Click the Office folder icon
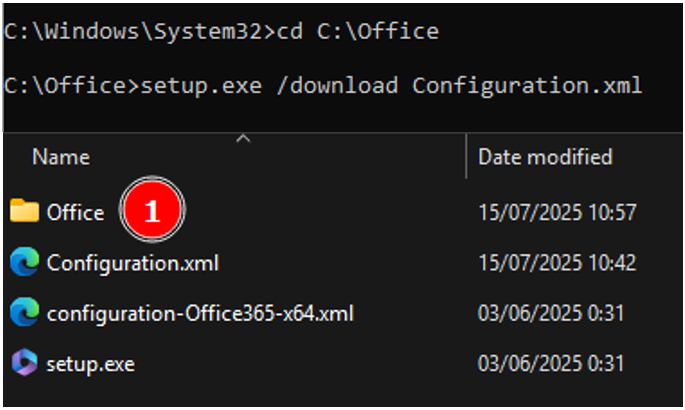The image size is (685, 410). (24, 210)
